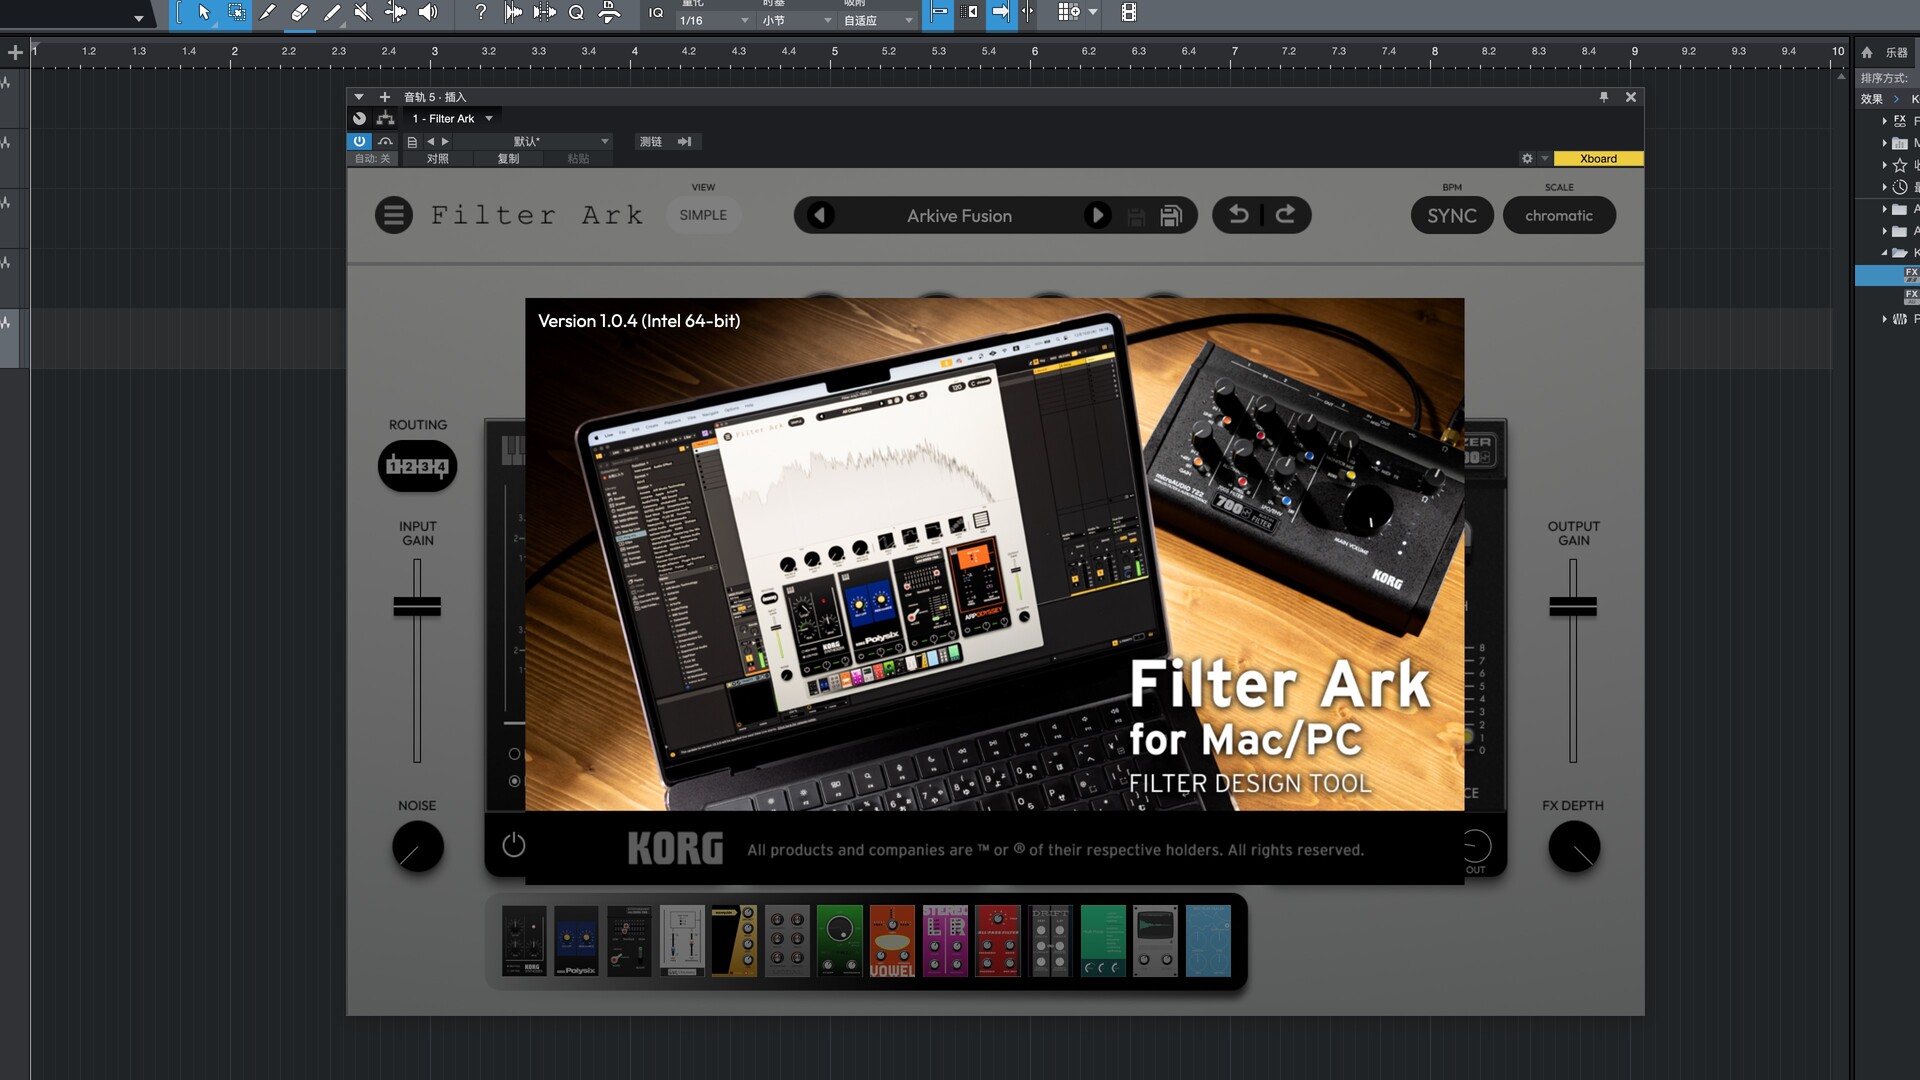Viewport: 1920px width, 1080px height.
Task: Toggle plugin power bypass button
Action: point(359,141)
